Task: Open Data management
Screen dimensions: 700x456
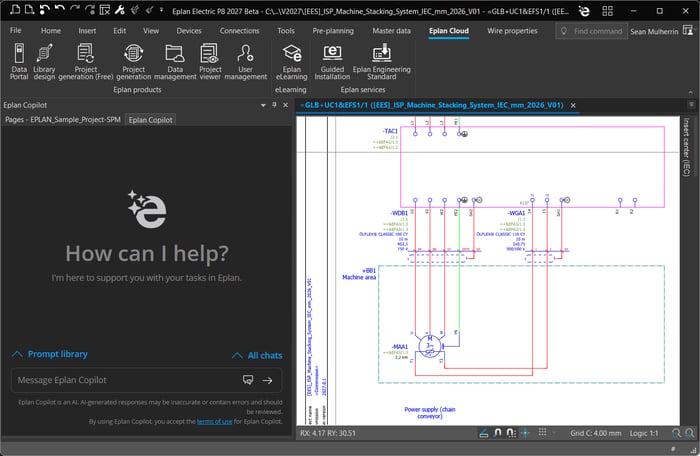Action: click(175, 62)
